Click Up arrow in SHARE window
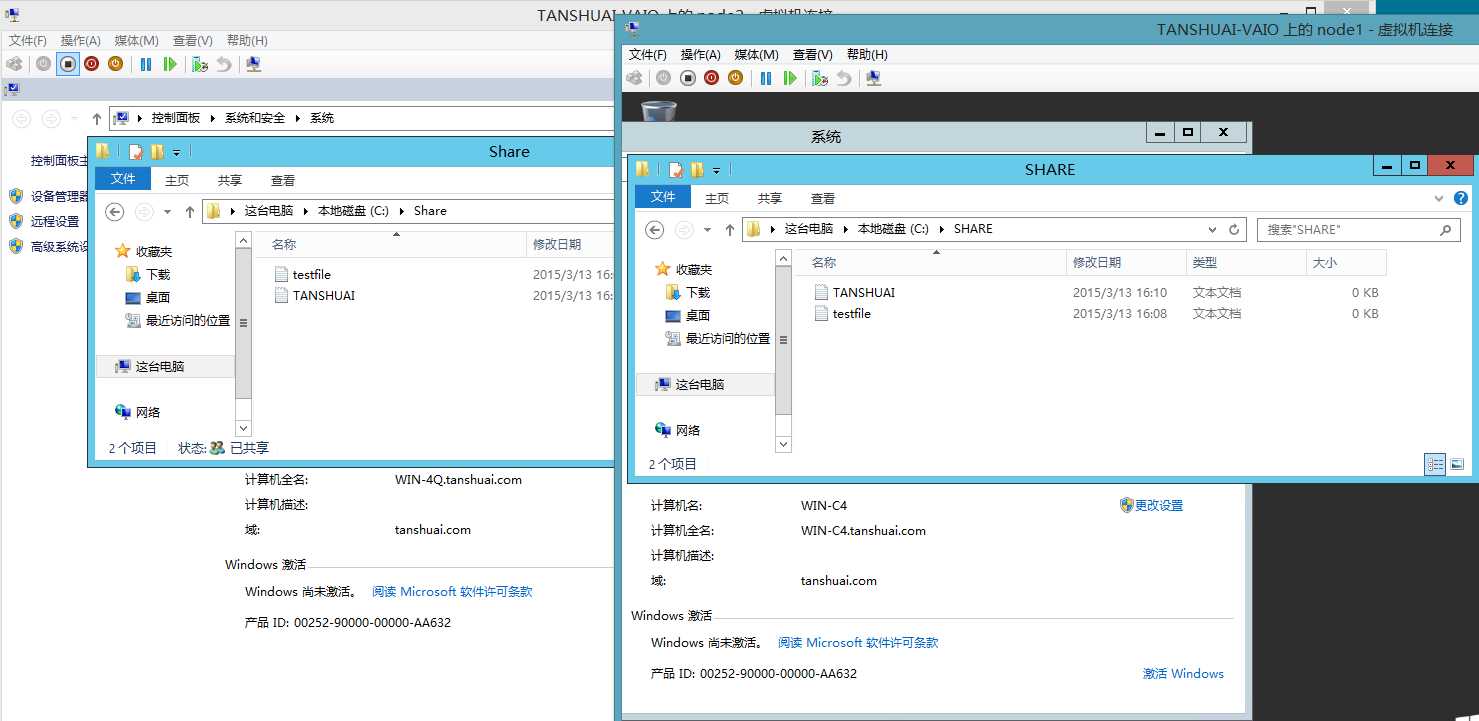Screen dimensions: 1479x721 tap(729, 229)
